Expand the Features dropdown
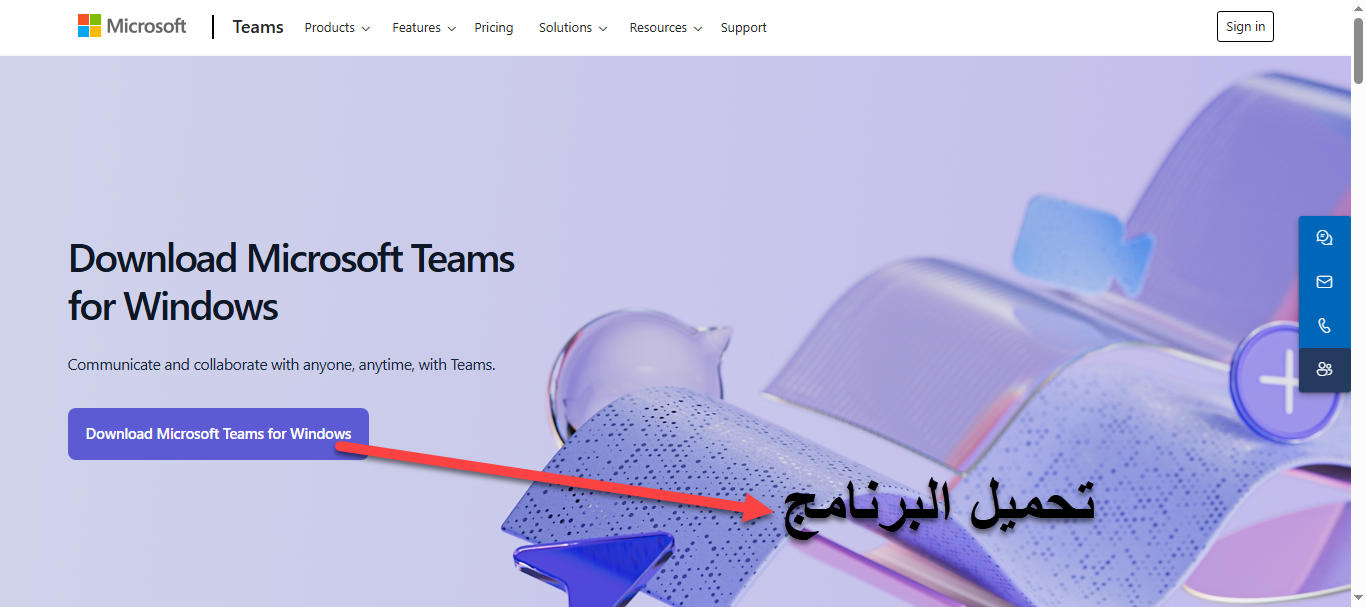The height and width of the screenshot is (607, 1366). click(x=424, y=28)
